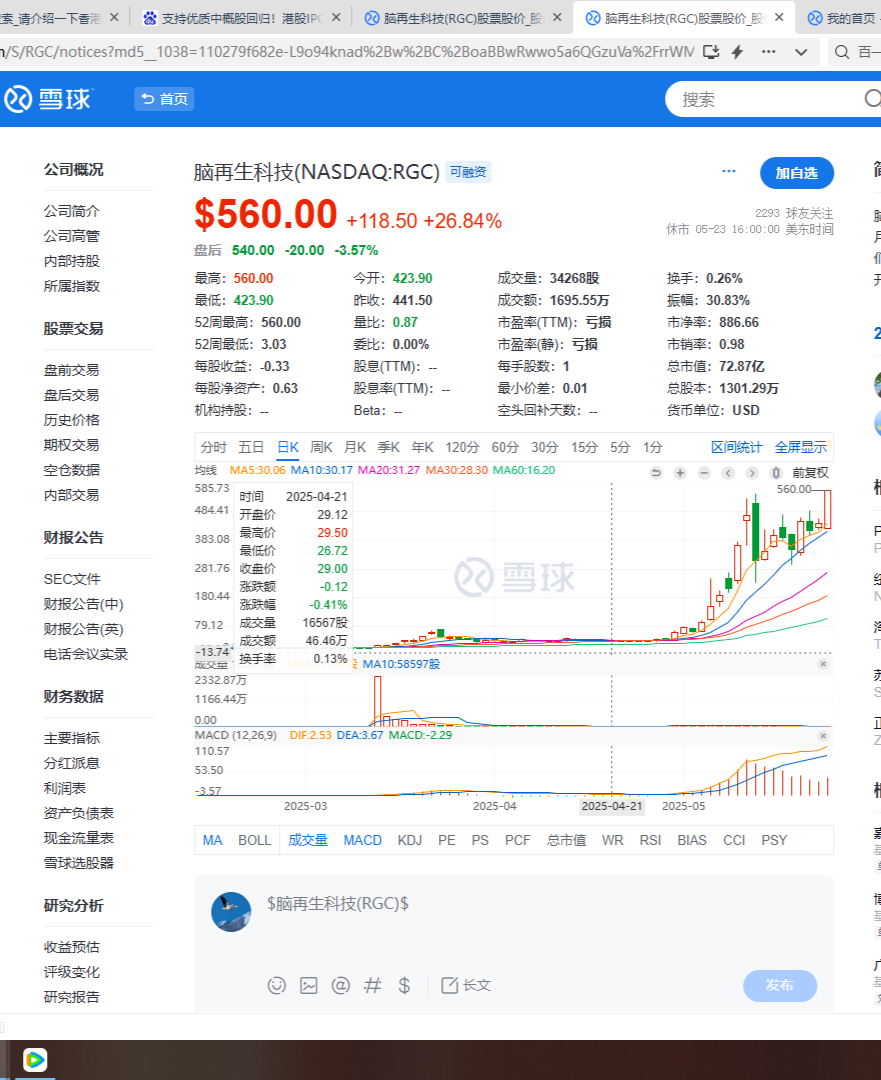Toggle the MA indicator
The width and height of the screenshot is (881, 1080).
(212, 840)
